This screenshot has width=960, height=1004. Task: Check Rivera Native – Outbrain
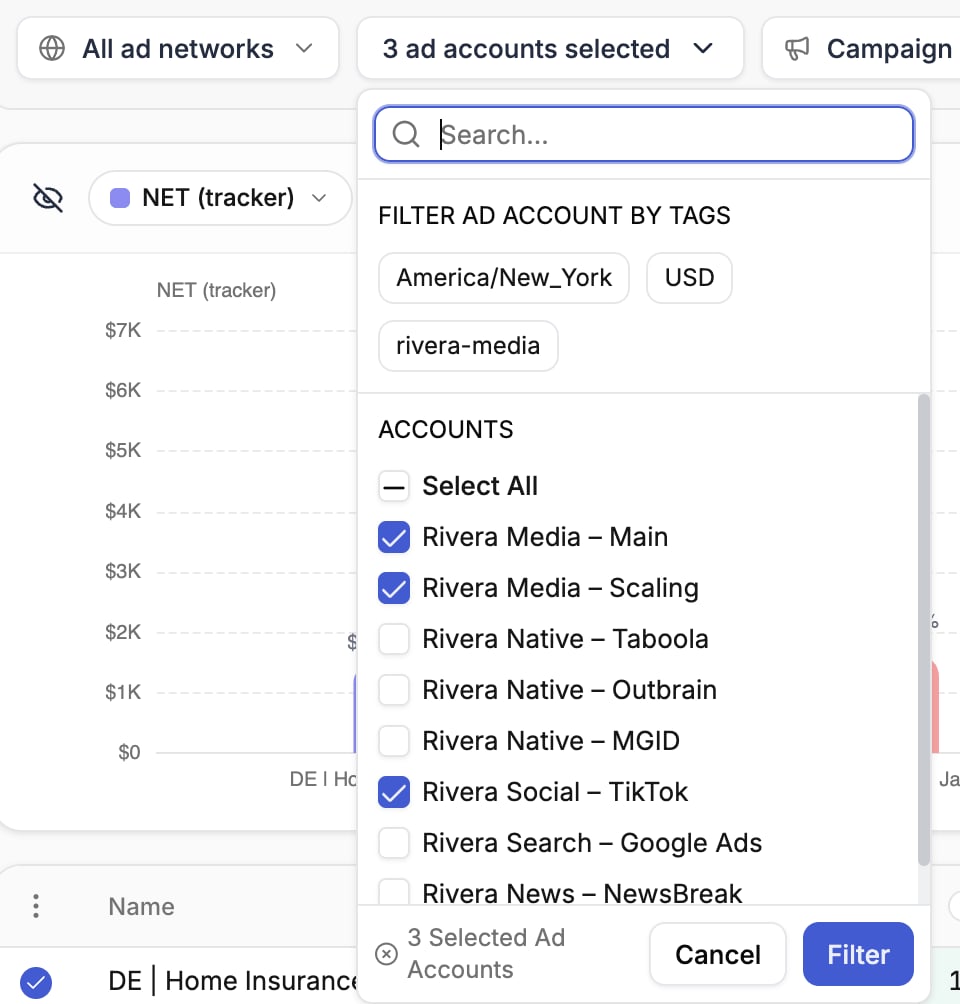pyautogui.click(x=394, y=690)
